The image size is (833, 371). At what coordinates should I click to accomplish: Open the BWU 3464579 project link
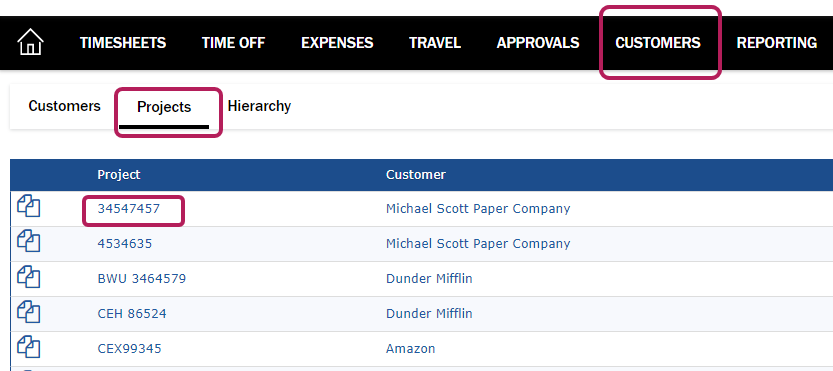pyautogui.click(x=142, y=279)
